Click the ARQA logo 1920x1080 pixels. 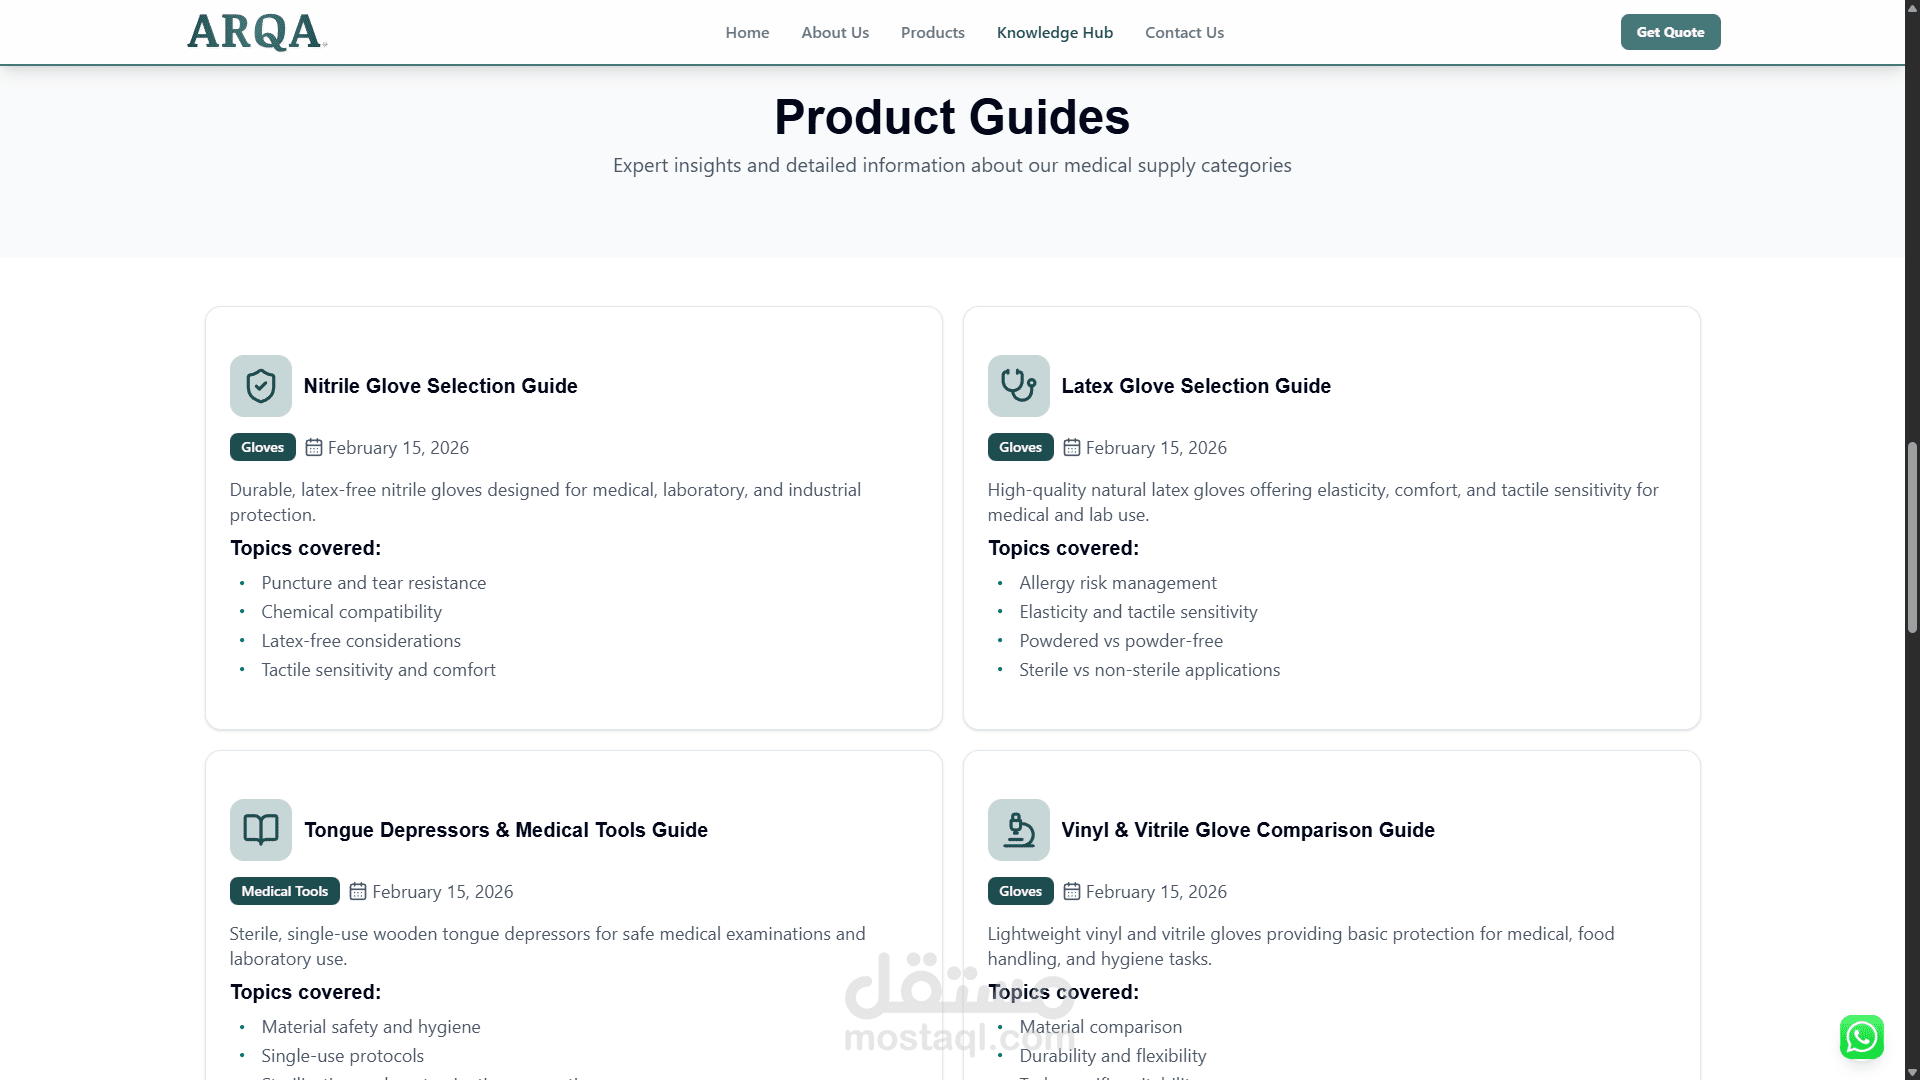pyautogui.click(x=256, y=32)
